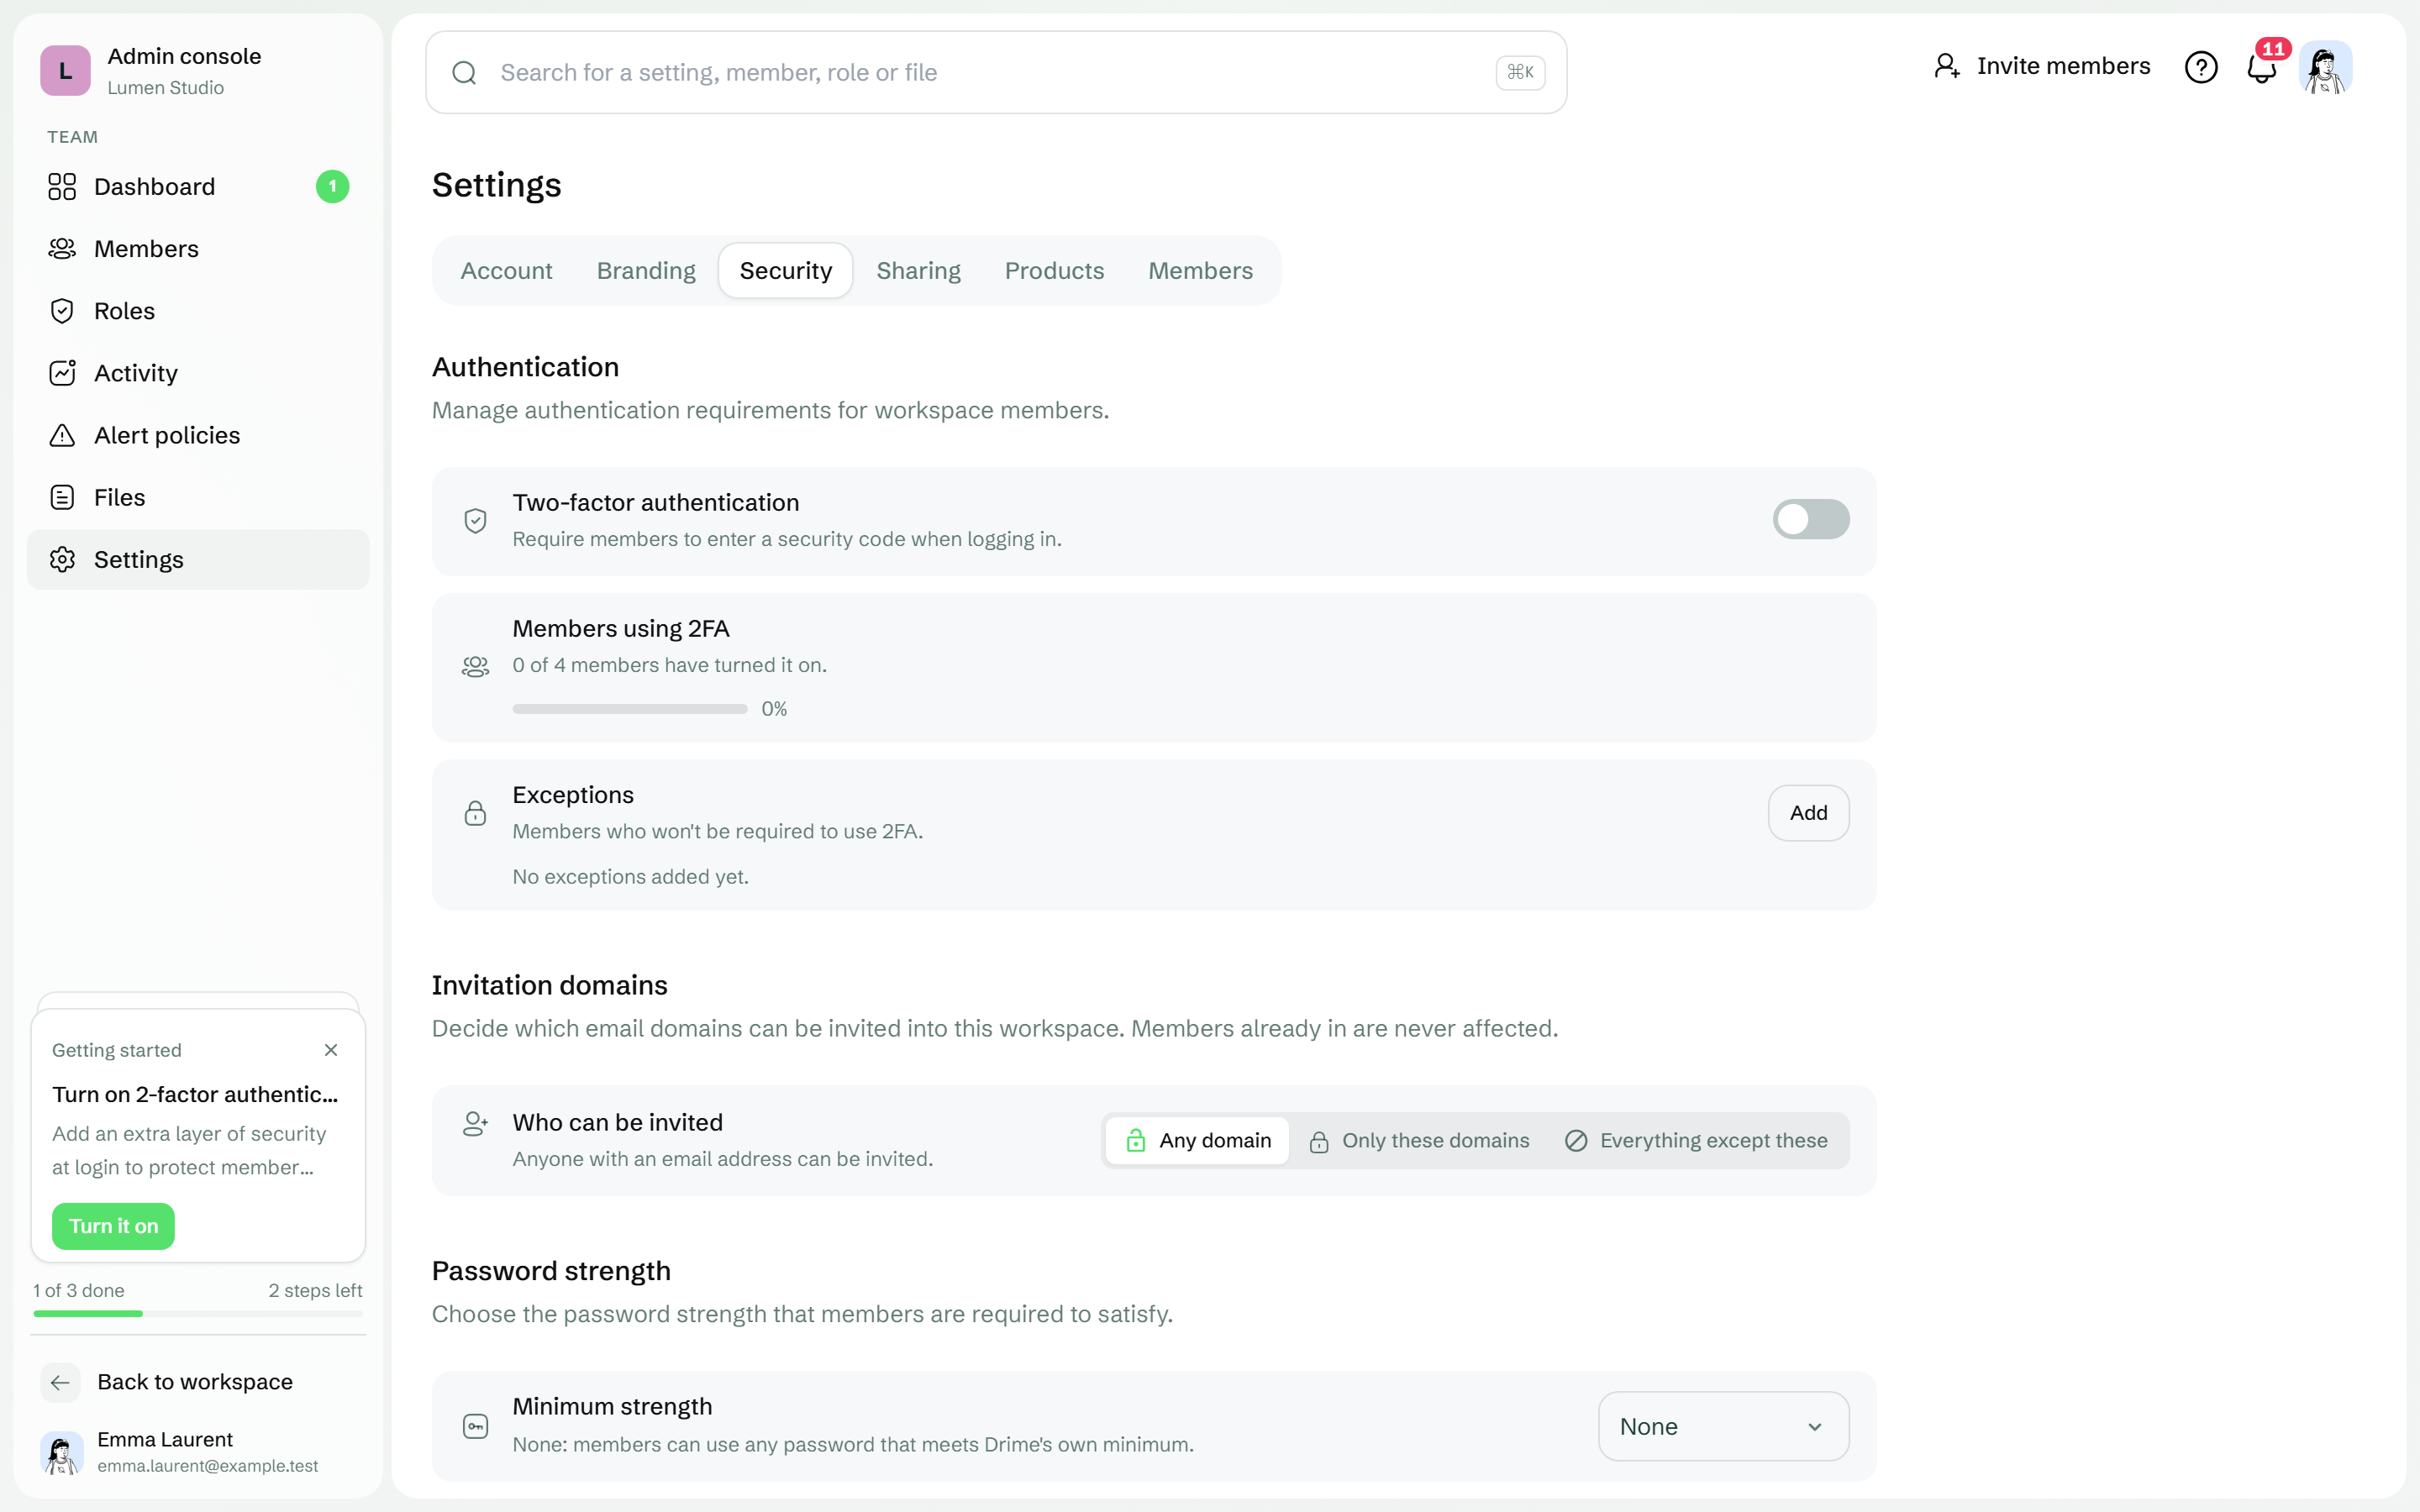Click the back arrow icon for workspace
The width and height of the screenshot is (2420, 1512).
(x=60, y=1382)
